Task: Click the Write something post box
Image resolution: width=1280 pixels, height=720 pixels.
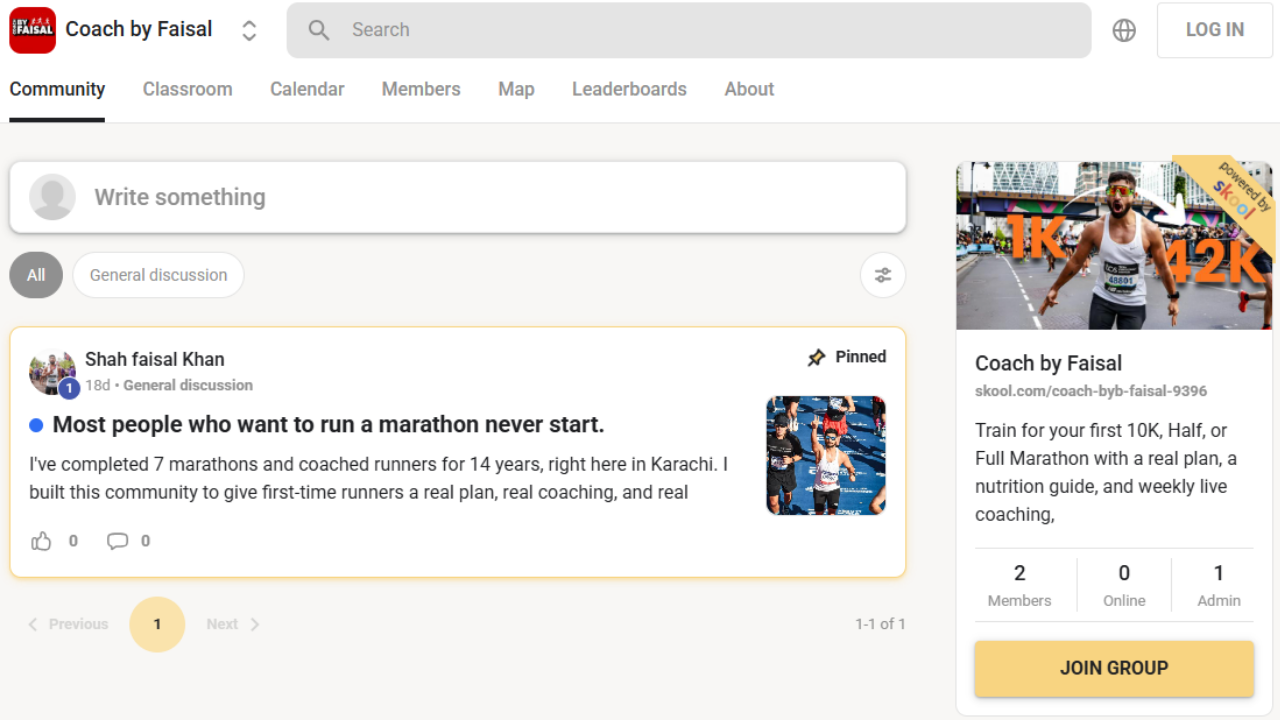Action: click(x=458, y=197)
